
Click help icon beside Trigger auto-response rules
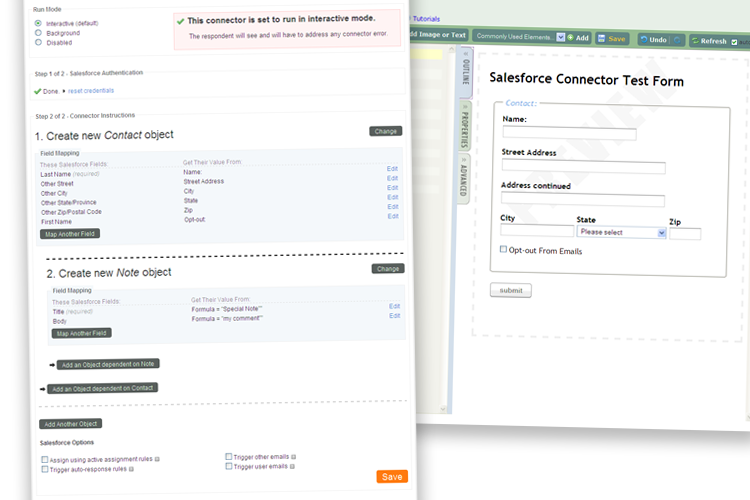click(131, 468)
